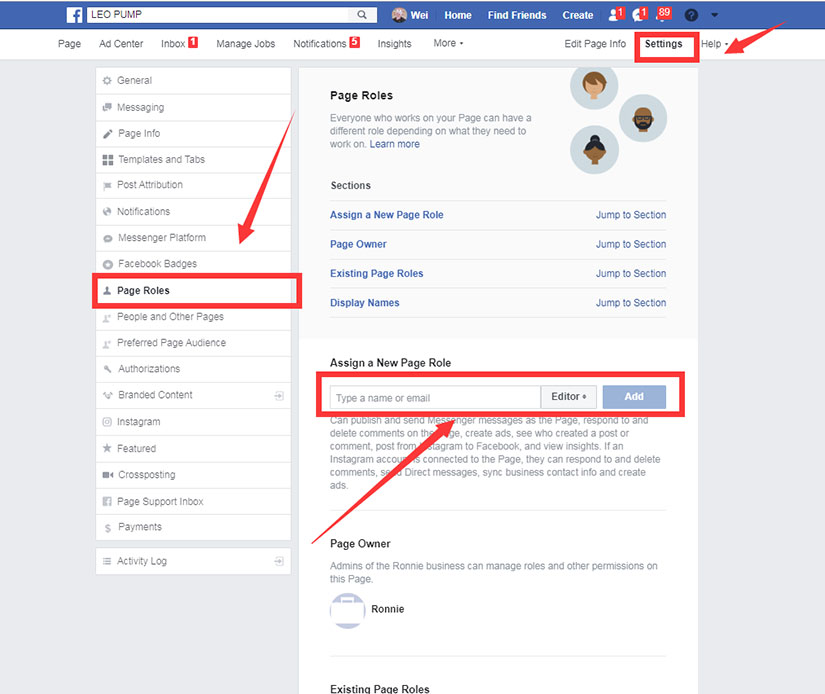Open Find Friends in top bar
This screenshot has width=825, height=694.
click(517, 15)
